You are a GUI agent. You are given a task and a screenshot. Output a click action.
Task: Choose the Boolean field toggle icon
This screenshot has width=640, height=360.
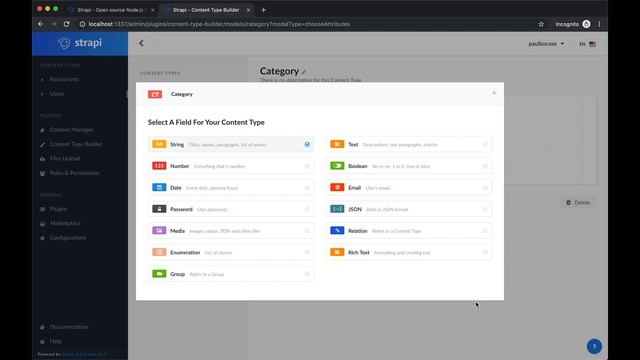click(337, 166)
